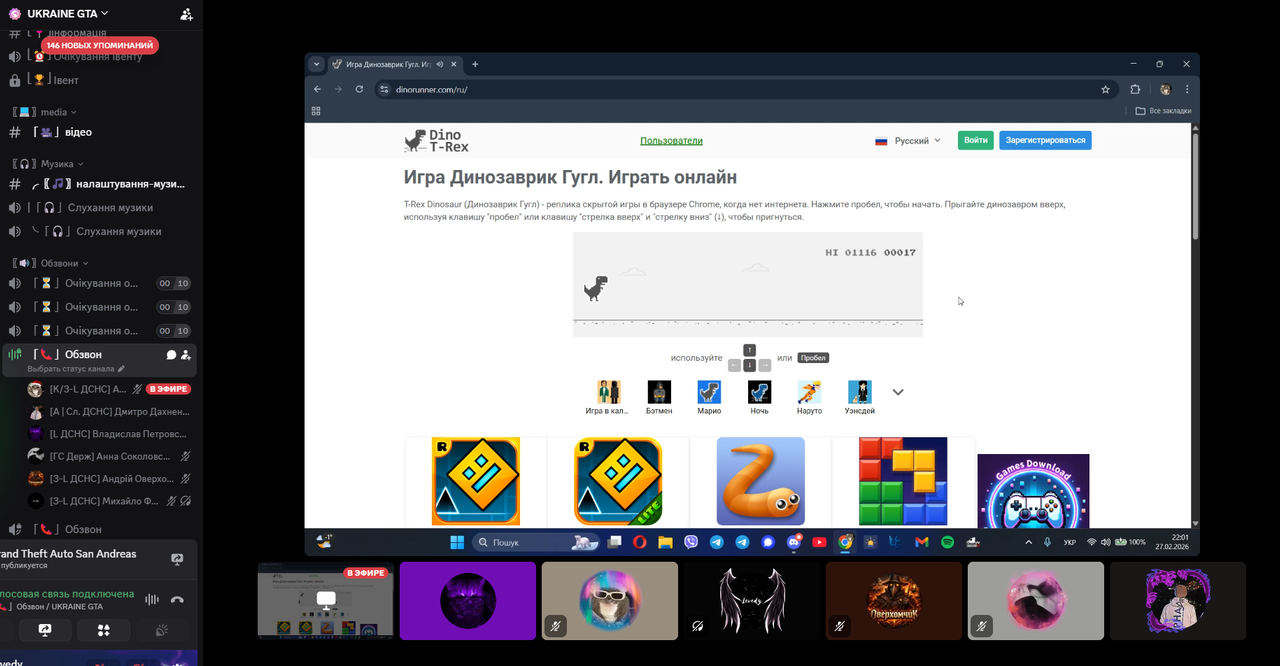Open Chrome extensions puzzle icon
This screenshot has width=1280, height=666.
[1135, 89]
